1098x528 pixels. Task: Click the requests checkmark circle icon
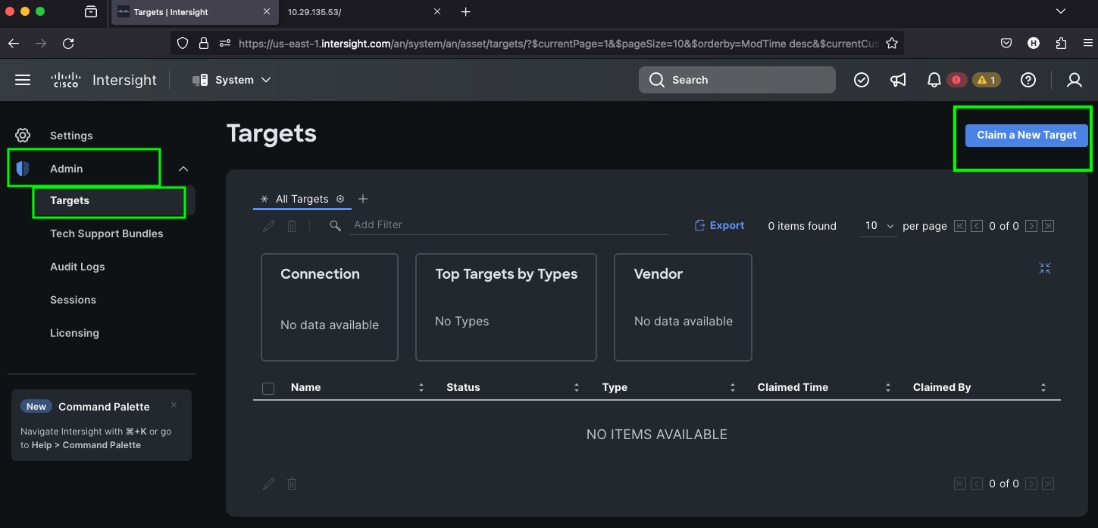tap(861, 80)
